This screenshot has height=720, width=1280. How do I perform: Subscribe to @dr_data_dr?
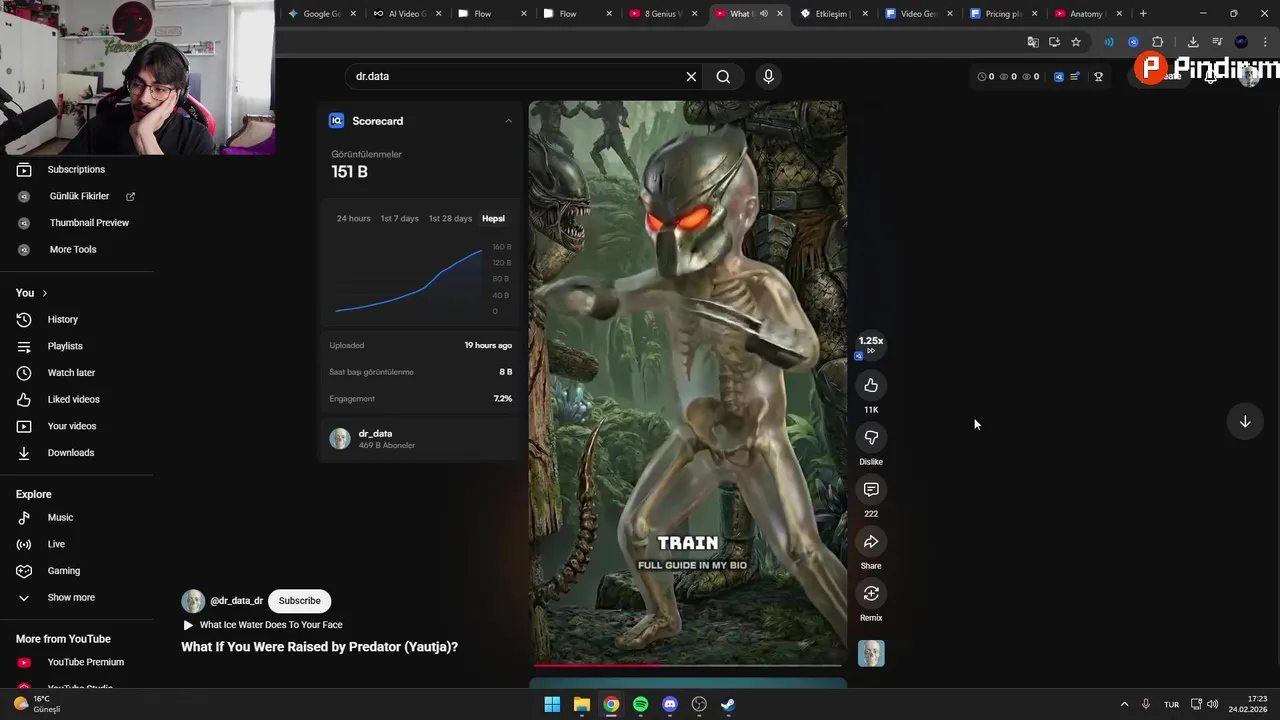(x=299, y=601)
